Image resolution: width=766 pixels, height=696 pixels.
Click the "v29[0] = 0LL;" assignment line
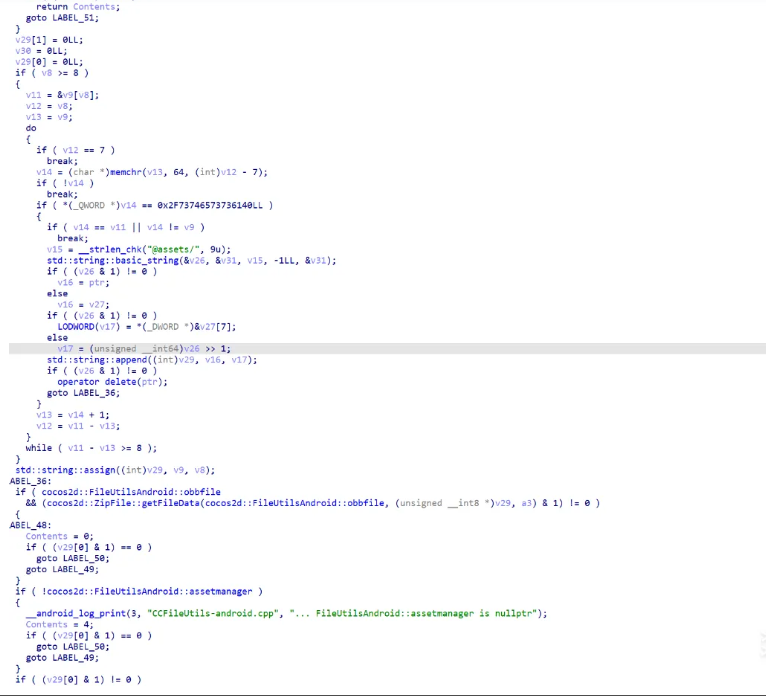tap(49, 62)
